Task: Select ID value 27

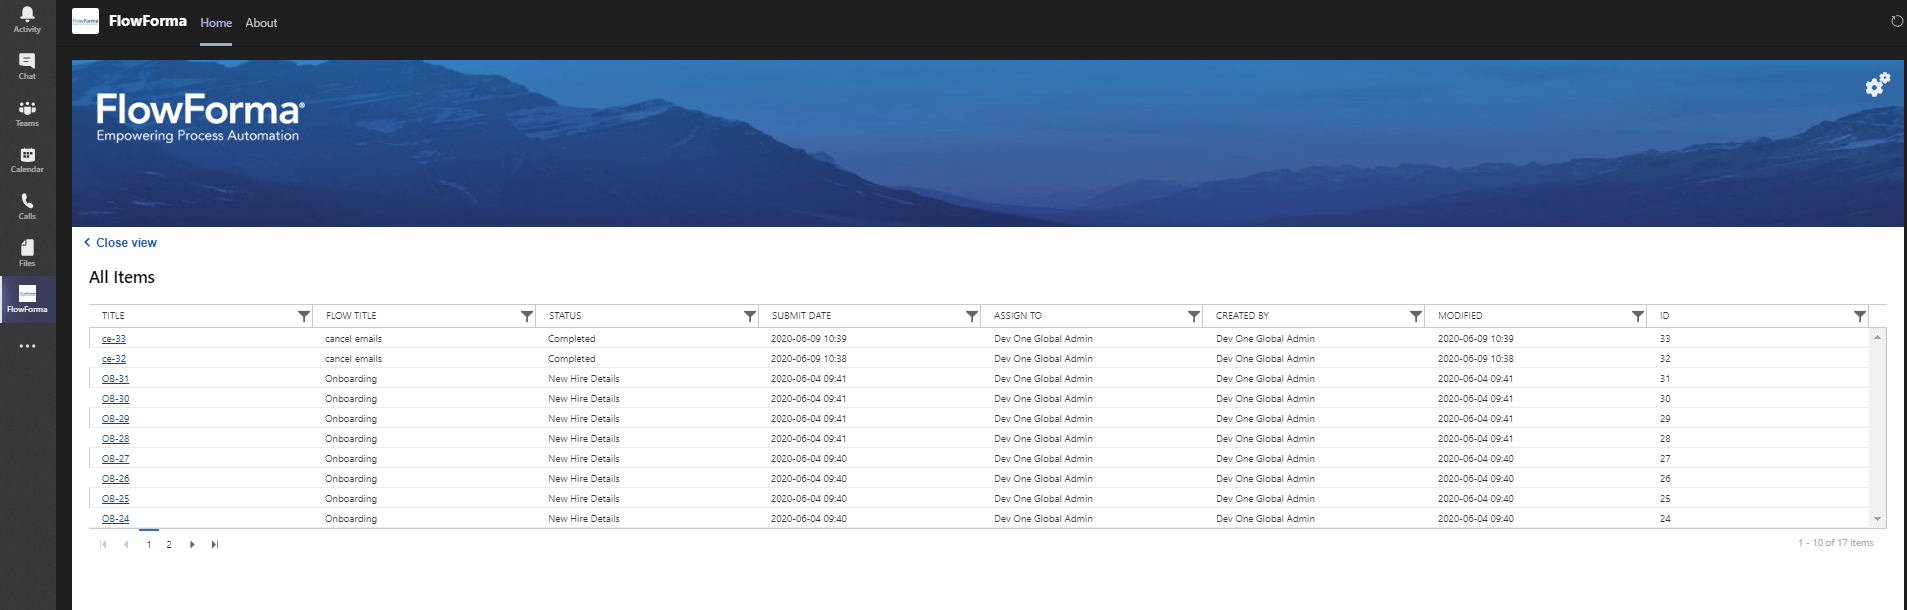Action: pos(1665,459)
